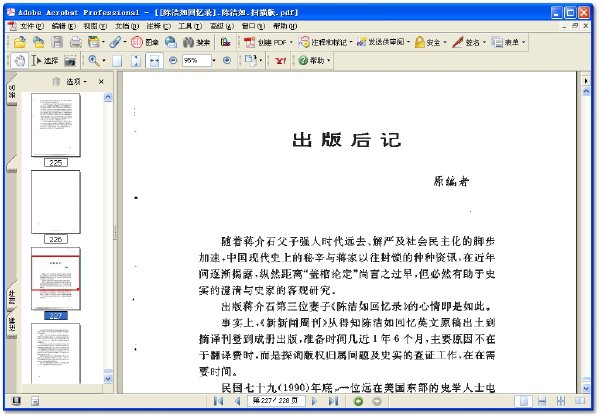Go to previous page button
The height and width of the screenshot is (417, 600).
click(x=237, y=401)
